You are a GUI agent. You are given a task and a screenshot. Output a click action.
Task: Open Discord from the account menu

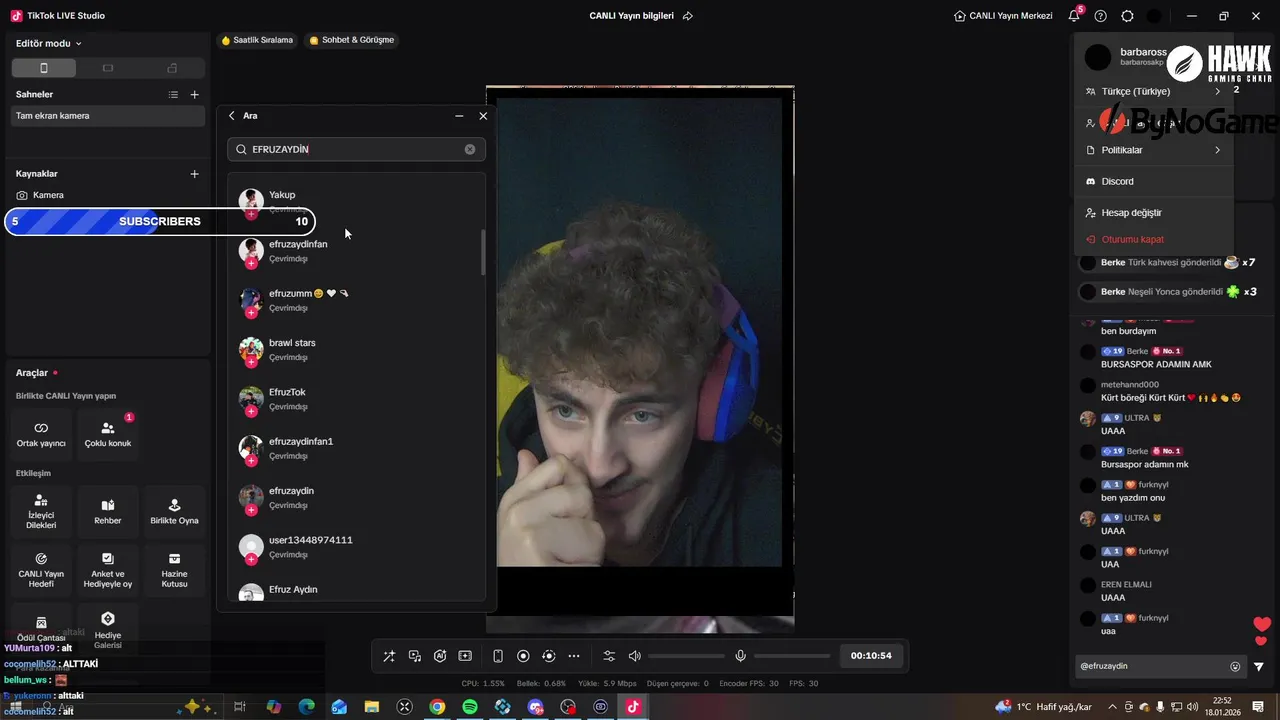[x=1153, y=181]
